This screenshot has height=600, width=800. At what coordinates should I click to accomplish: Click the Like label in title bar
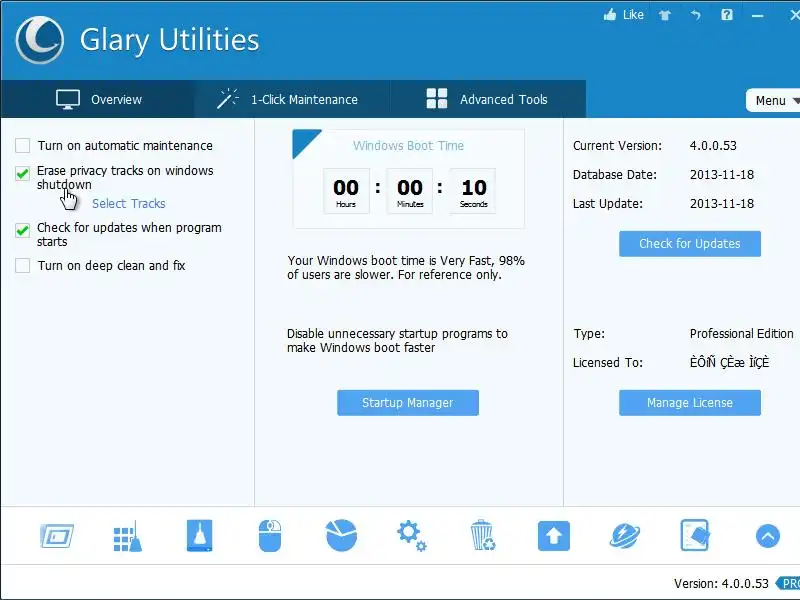(x=633, y=15)
